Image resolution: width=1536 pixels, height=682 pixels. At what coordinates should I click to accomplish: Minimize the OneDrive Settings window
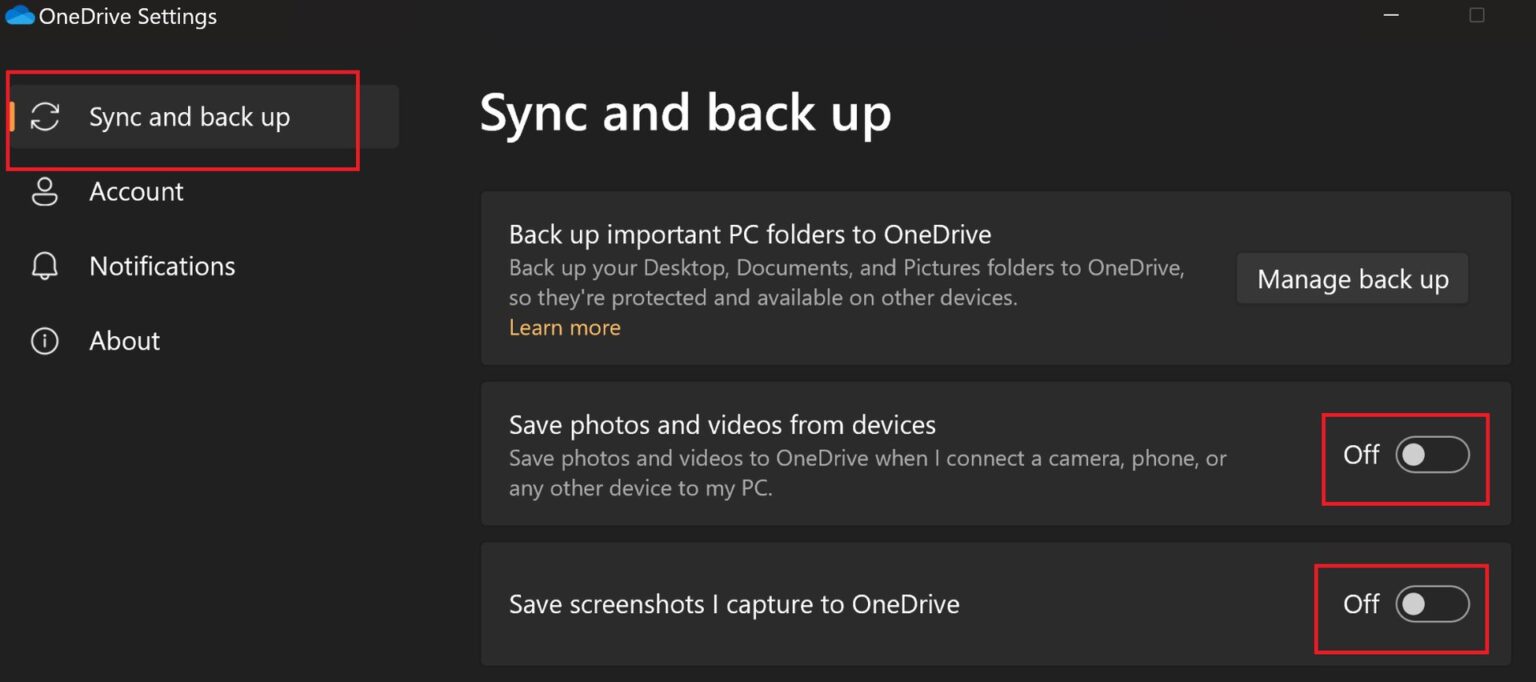pyautogui.click(x=1390, y=15)
